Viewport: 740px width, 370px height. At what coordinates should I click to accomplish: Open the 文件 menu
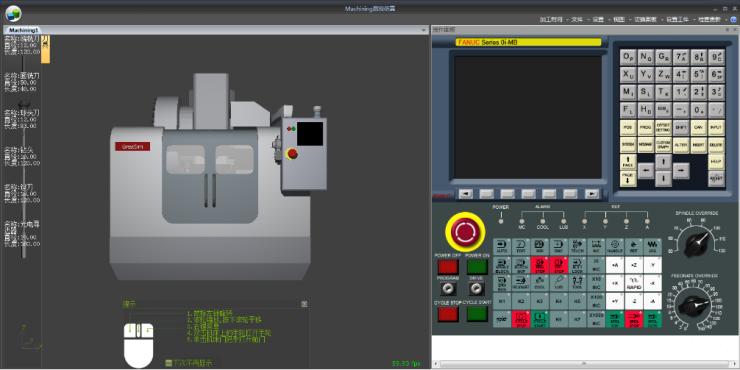coord(577,19)
